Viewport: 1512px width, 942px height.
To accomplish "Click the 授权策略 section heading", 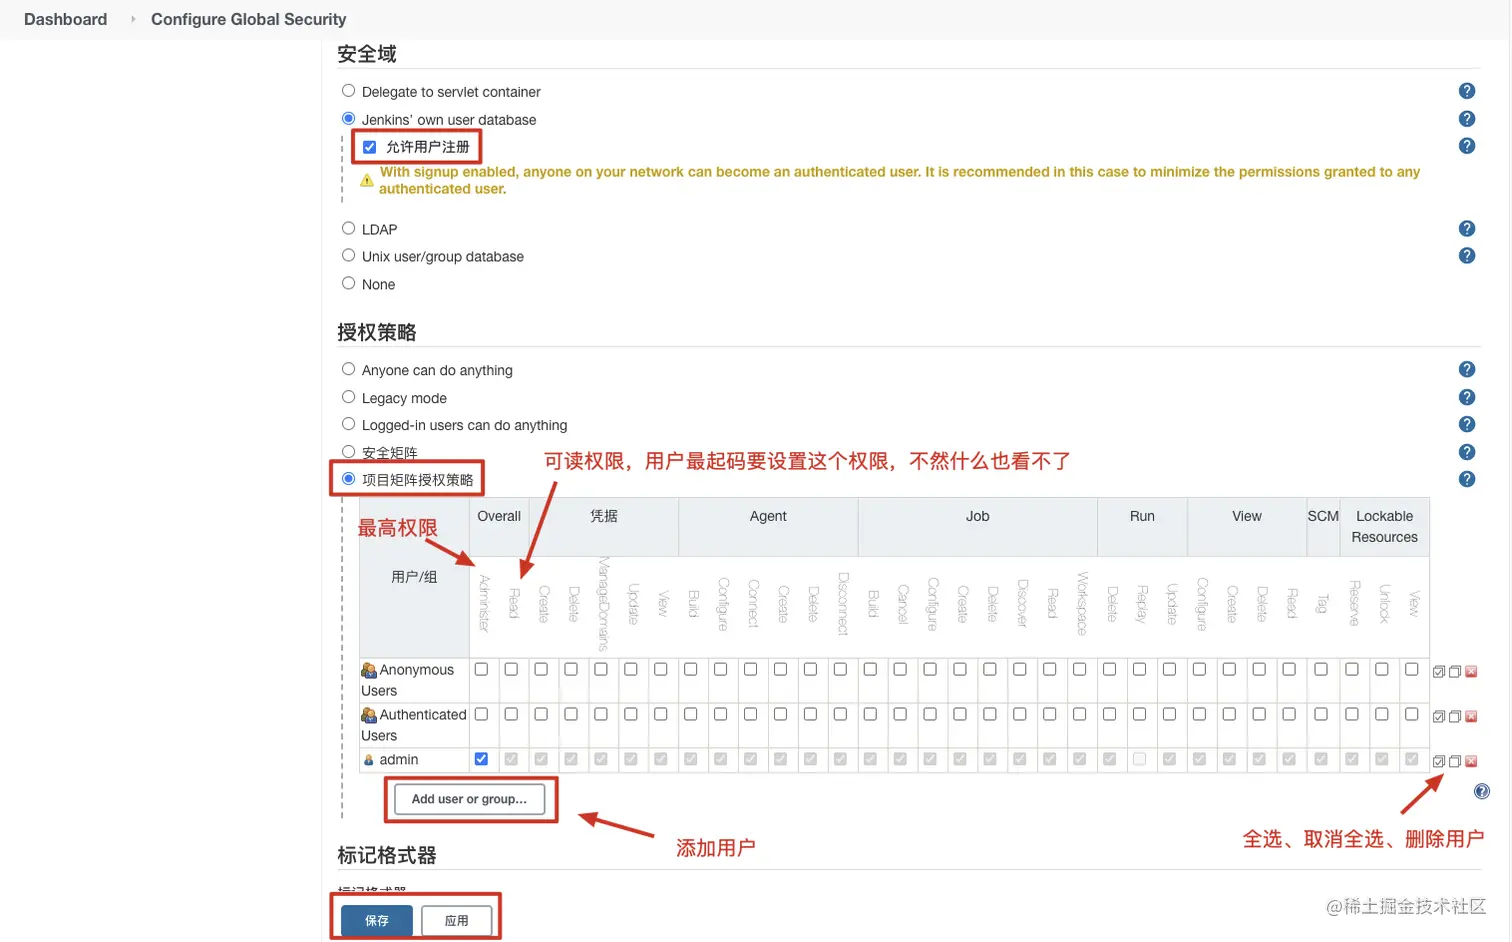I will tap(377, 332).
